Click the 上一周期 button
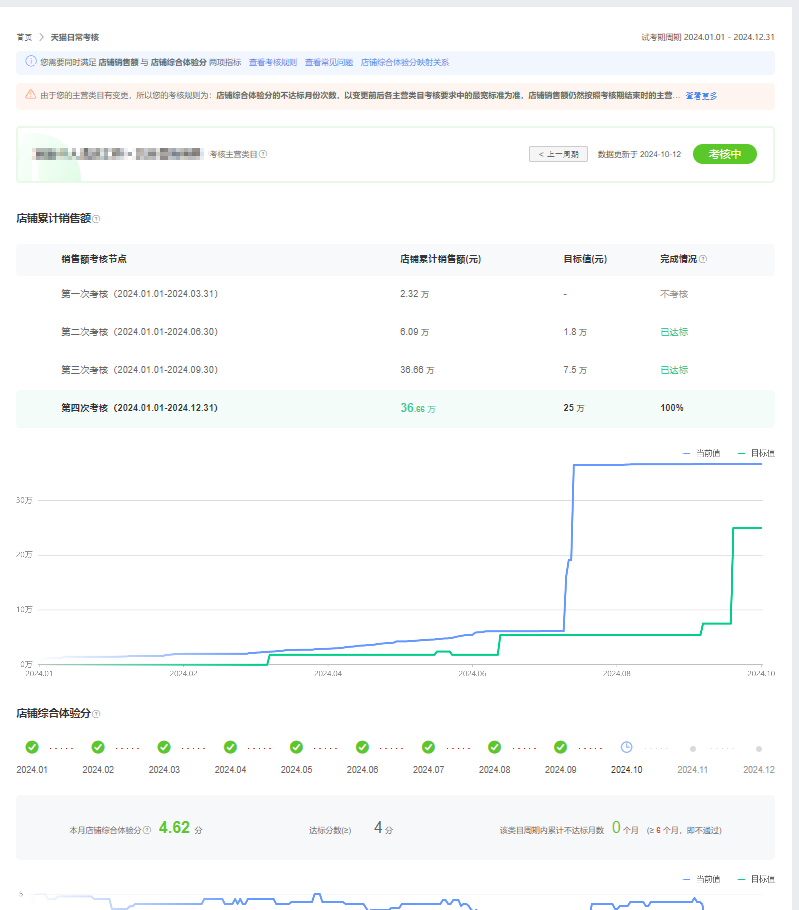 (558, 155)
